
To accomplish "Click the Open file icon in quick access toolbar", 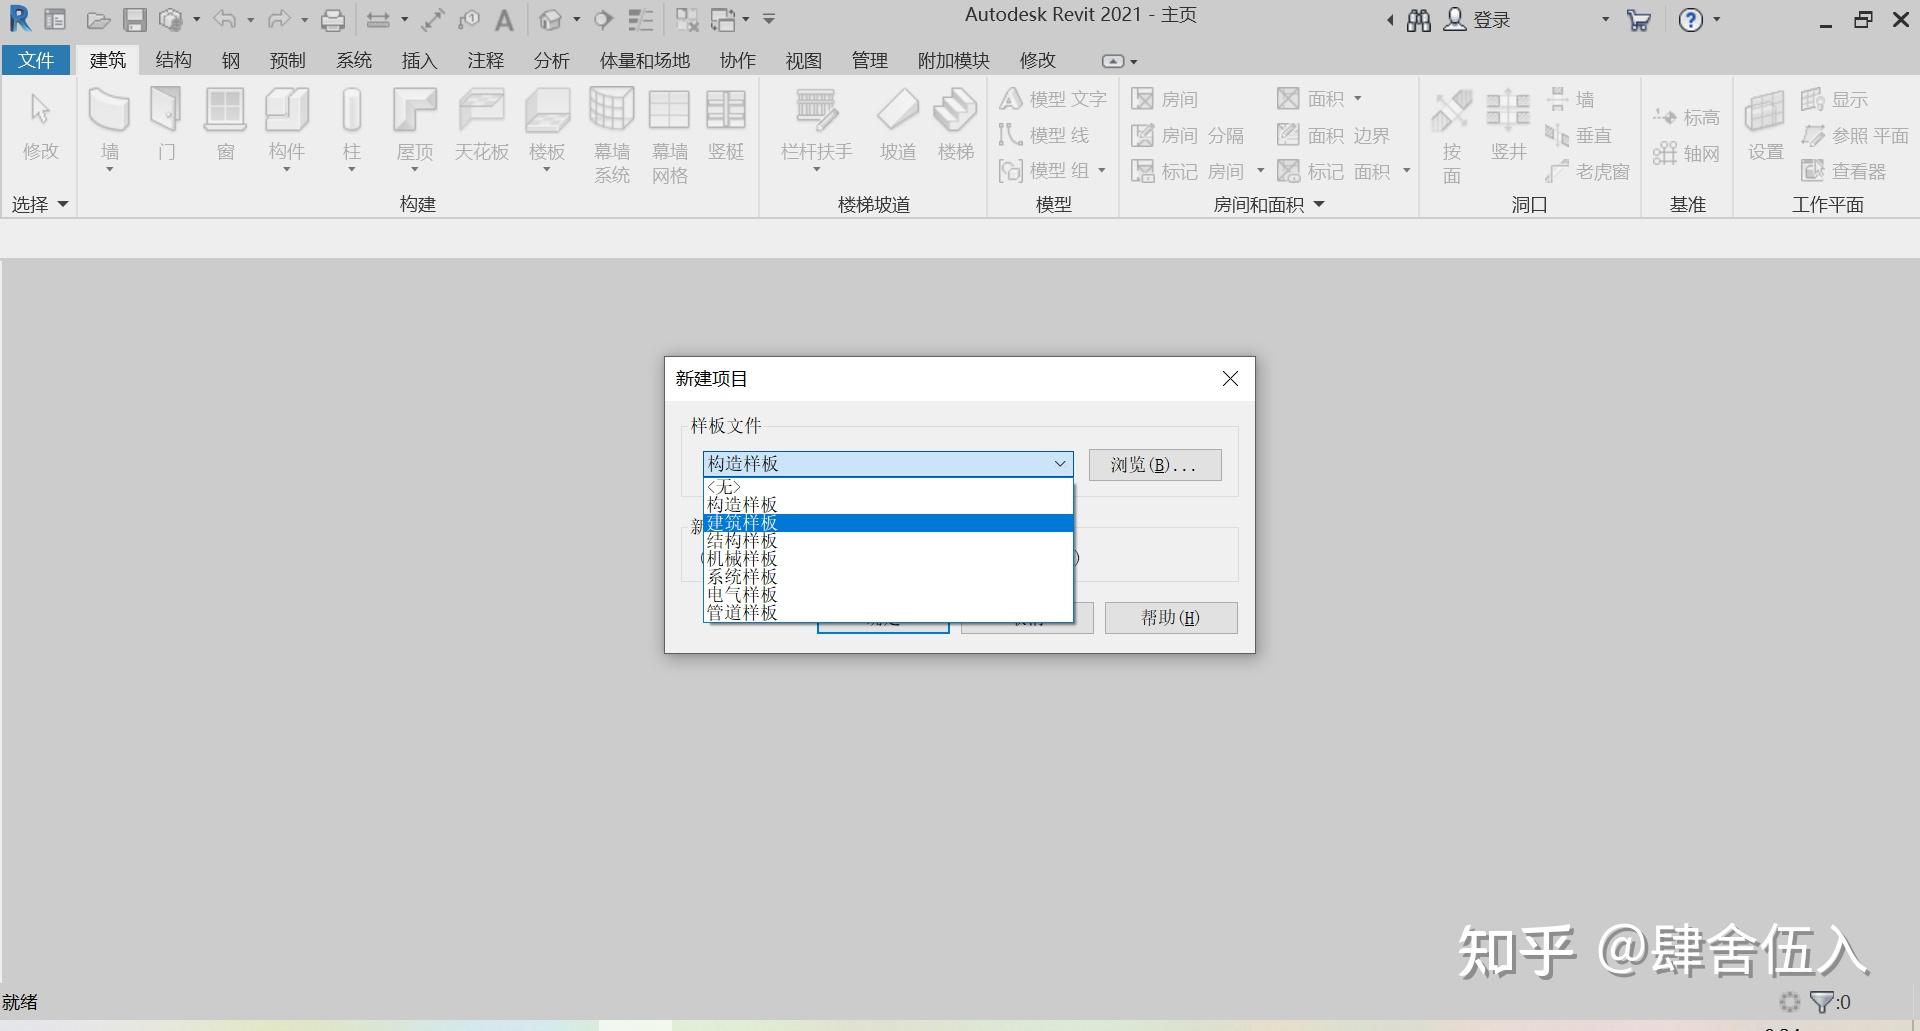I will pos(98,20).
